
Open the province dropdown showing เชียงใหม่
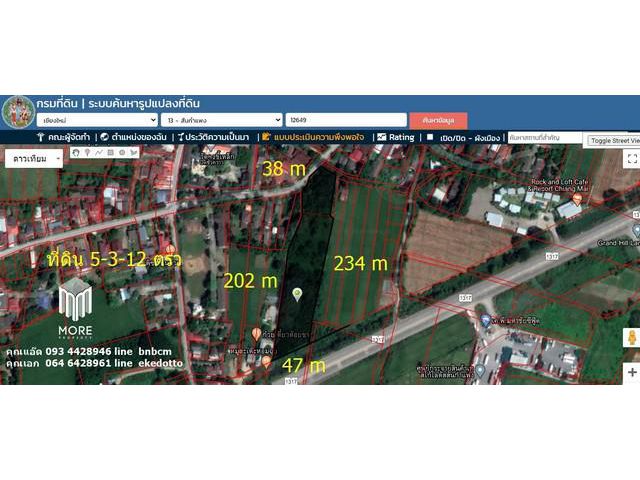click(95, 120)
